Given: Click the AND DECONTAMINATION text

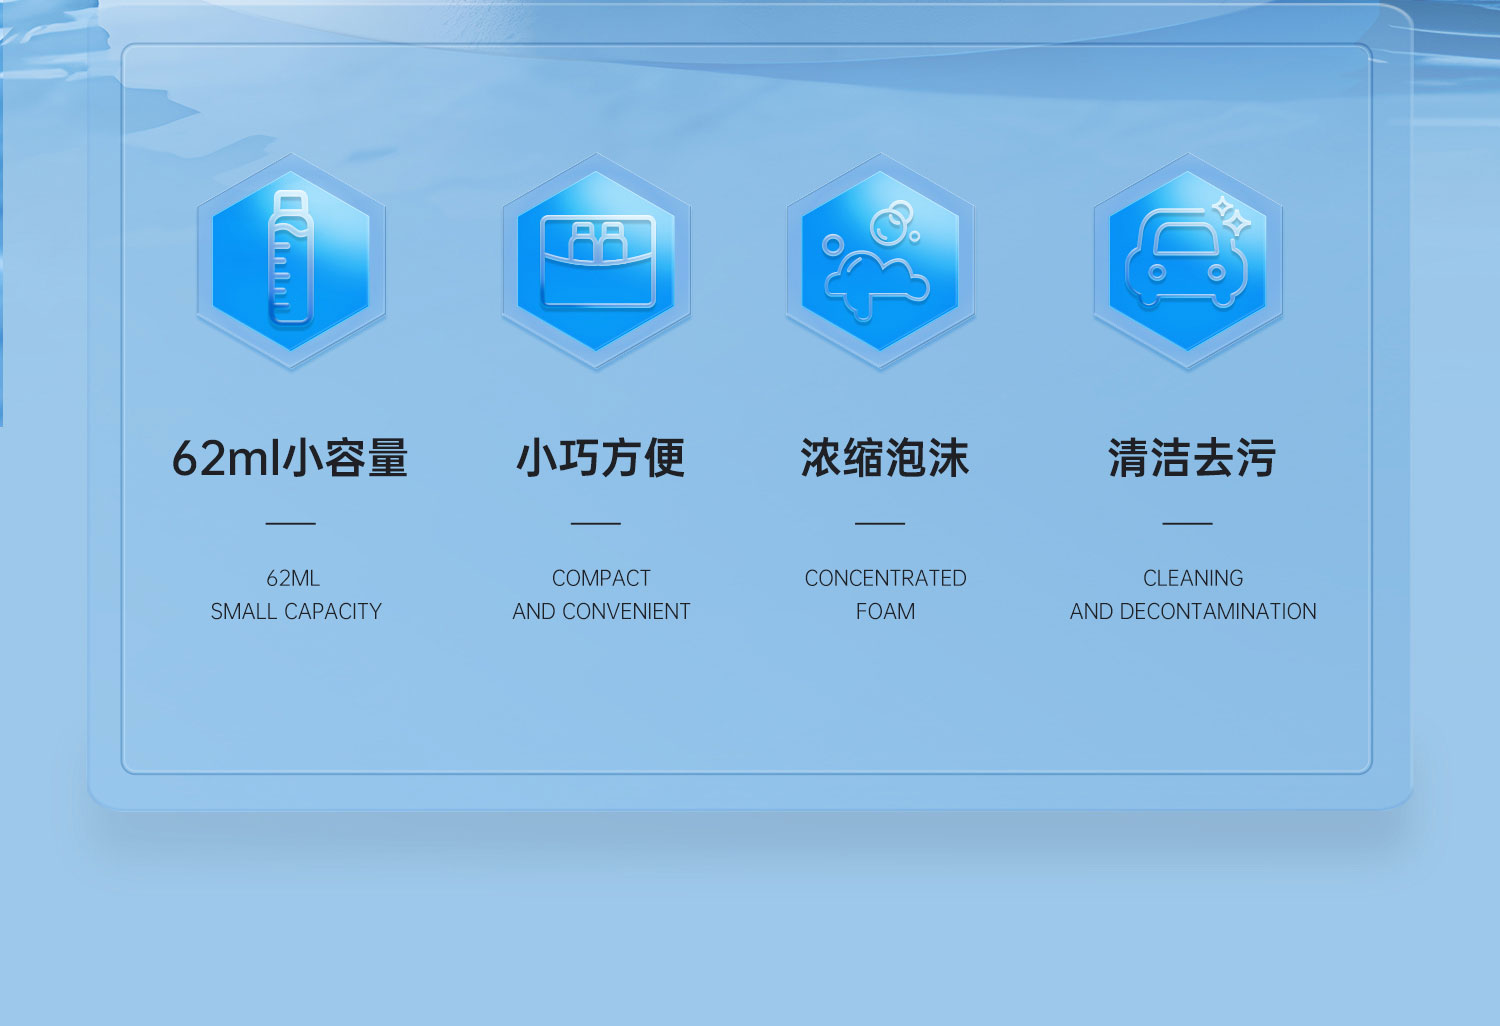Looking at the screenshot, I should [1193, 611].
